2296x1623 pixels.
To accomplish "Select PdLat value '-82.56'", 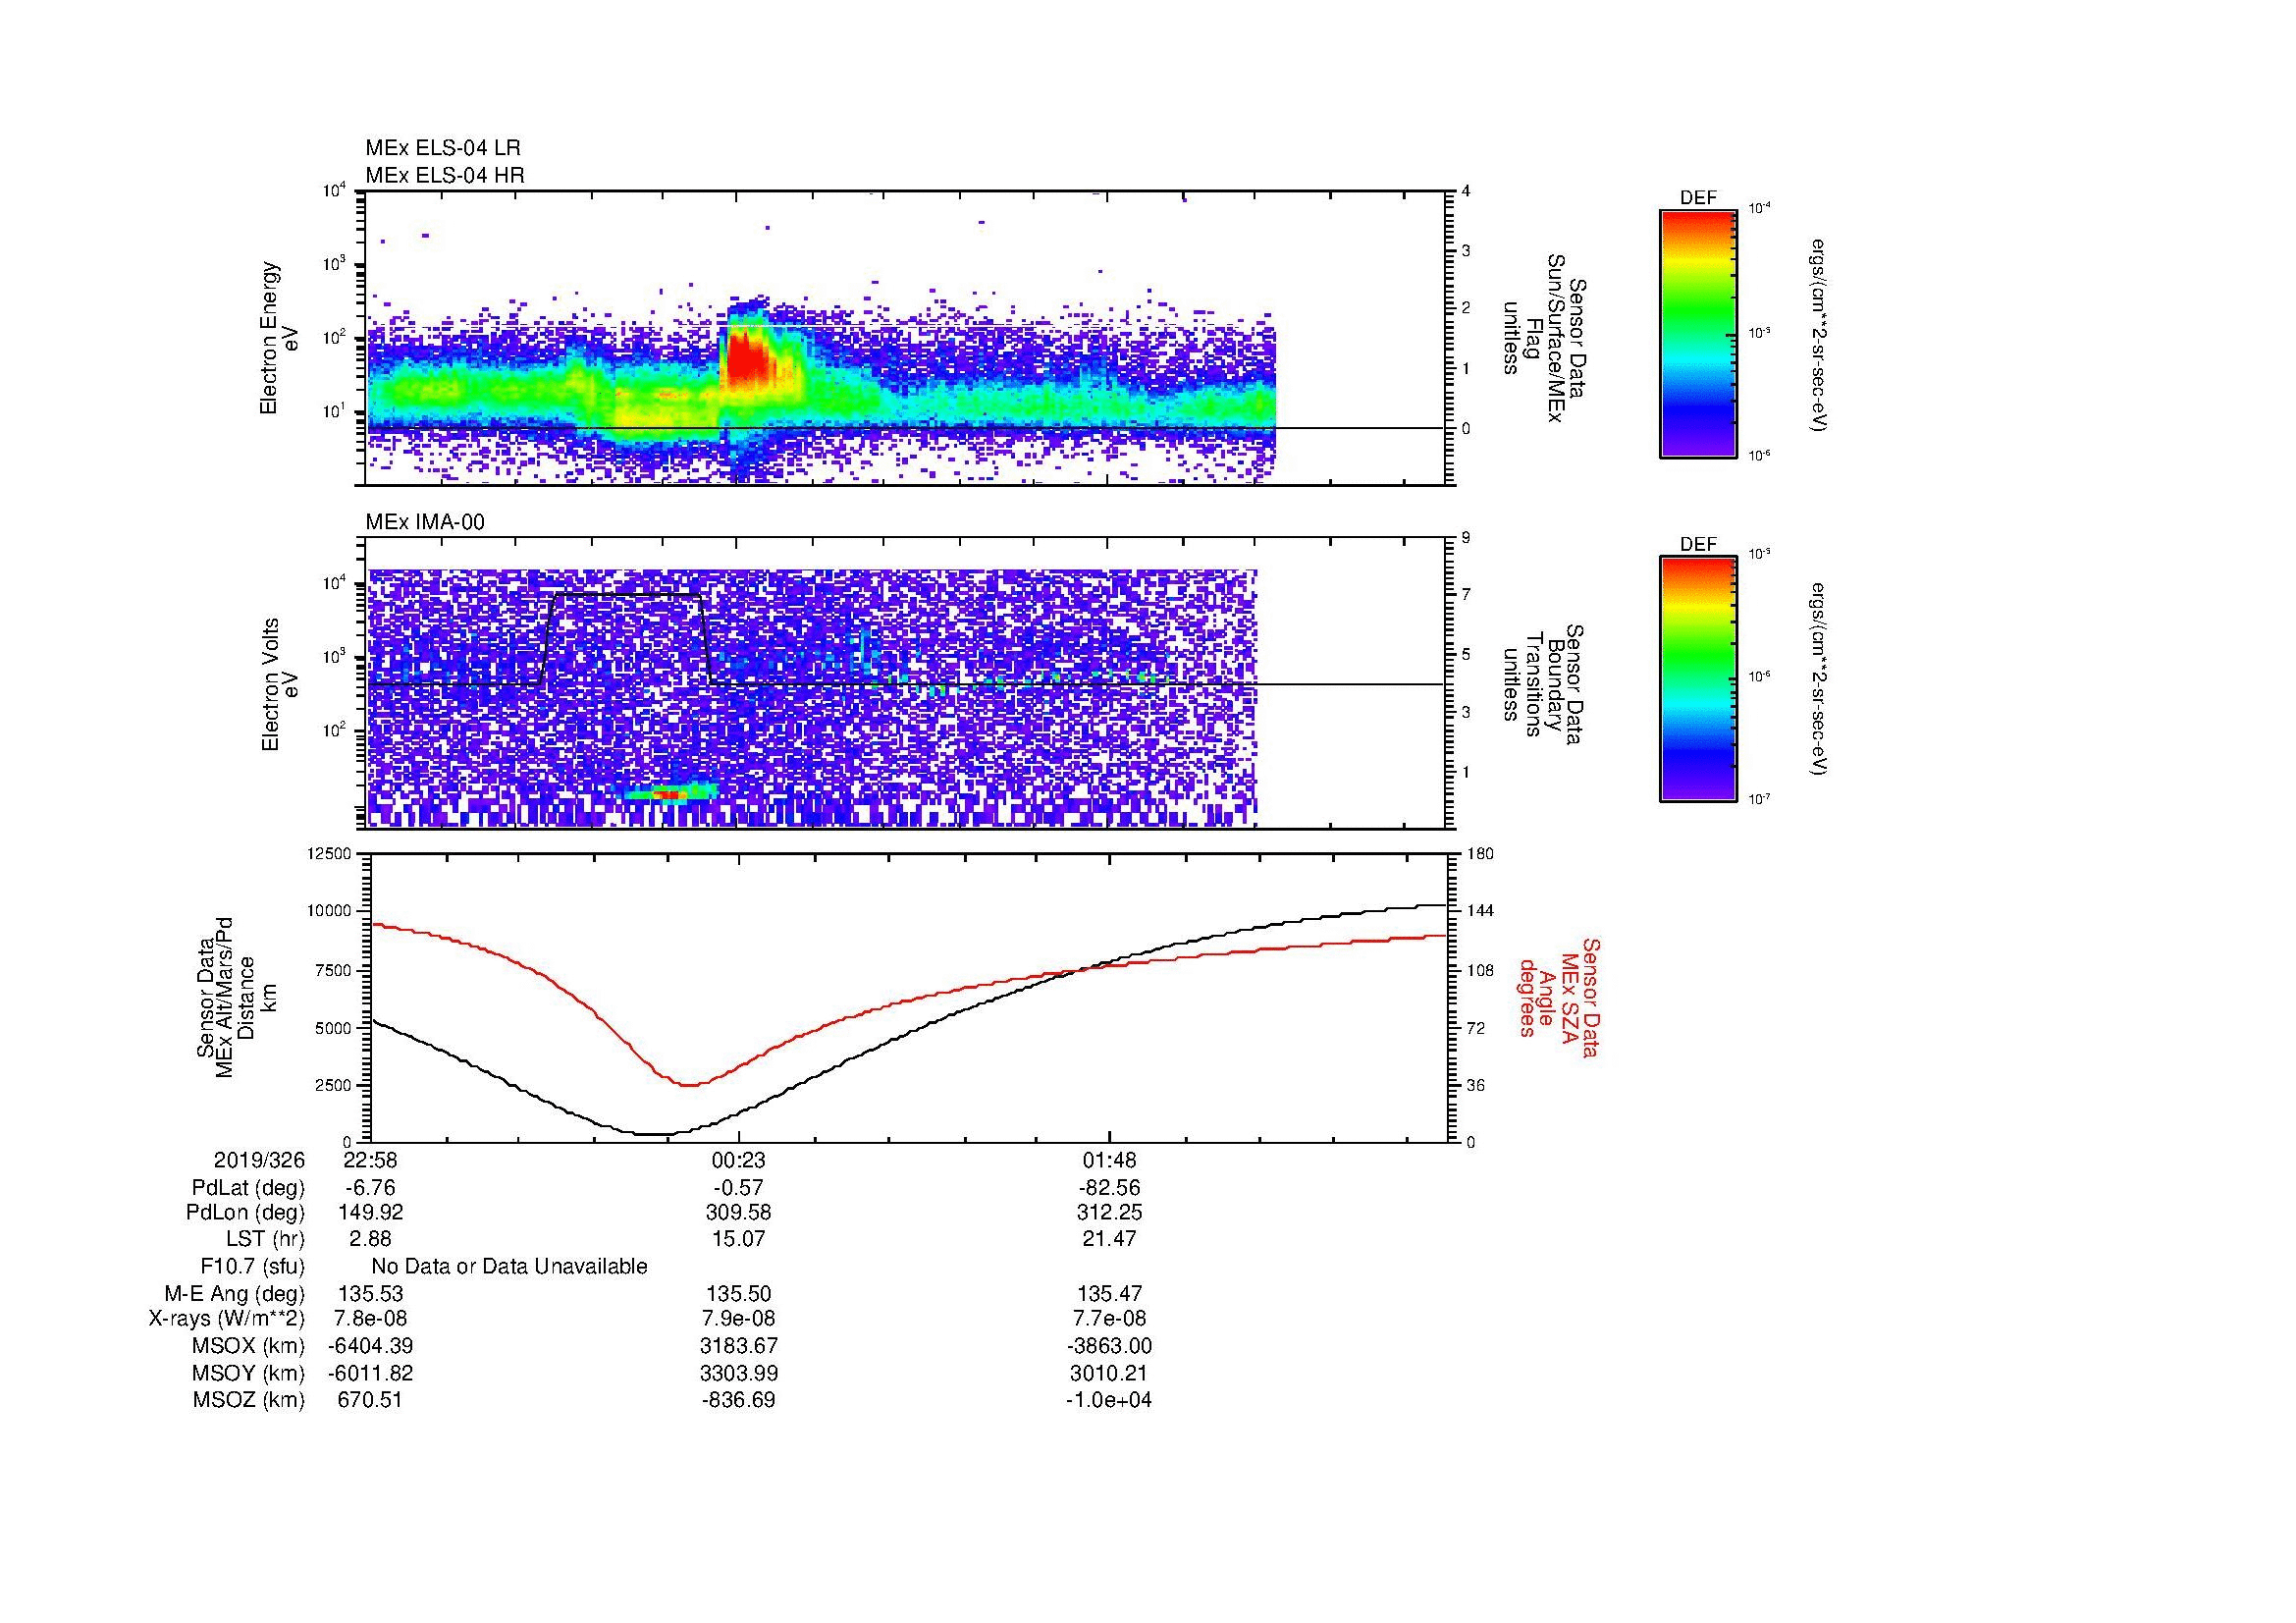I will [1109, 1188].
